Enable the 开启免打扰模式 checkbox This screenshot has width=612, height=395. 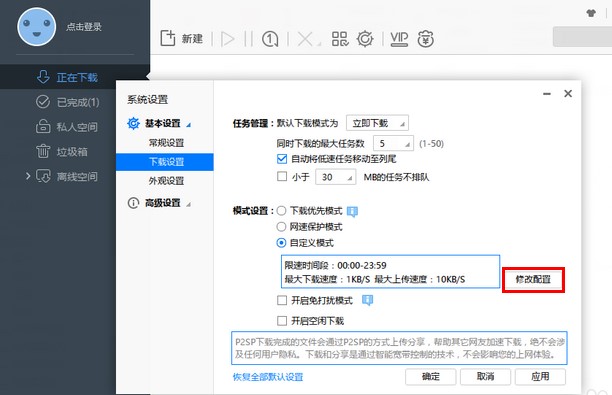[x=282, y=300]
